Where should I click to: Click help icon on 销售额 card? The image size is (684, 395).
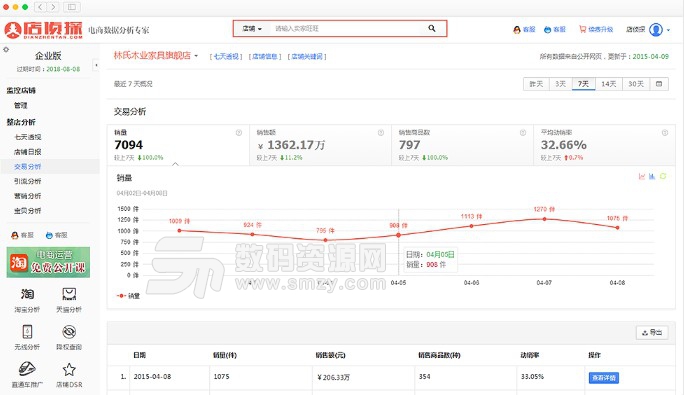coord(381,133)
